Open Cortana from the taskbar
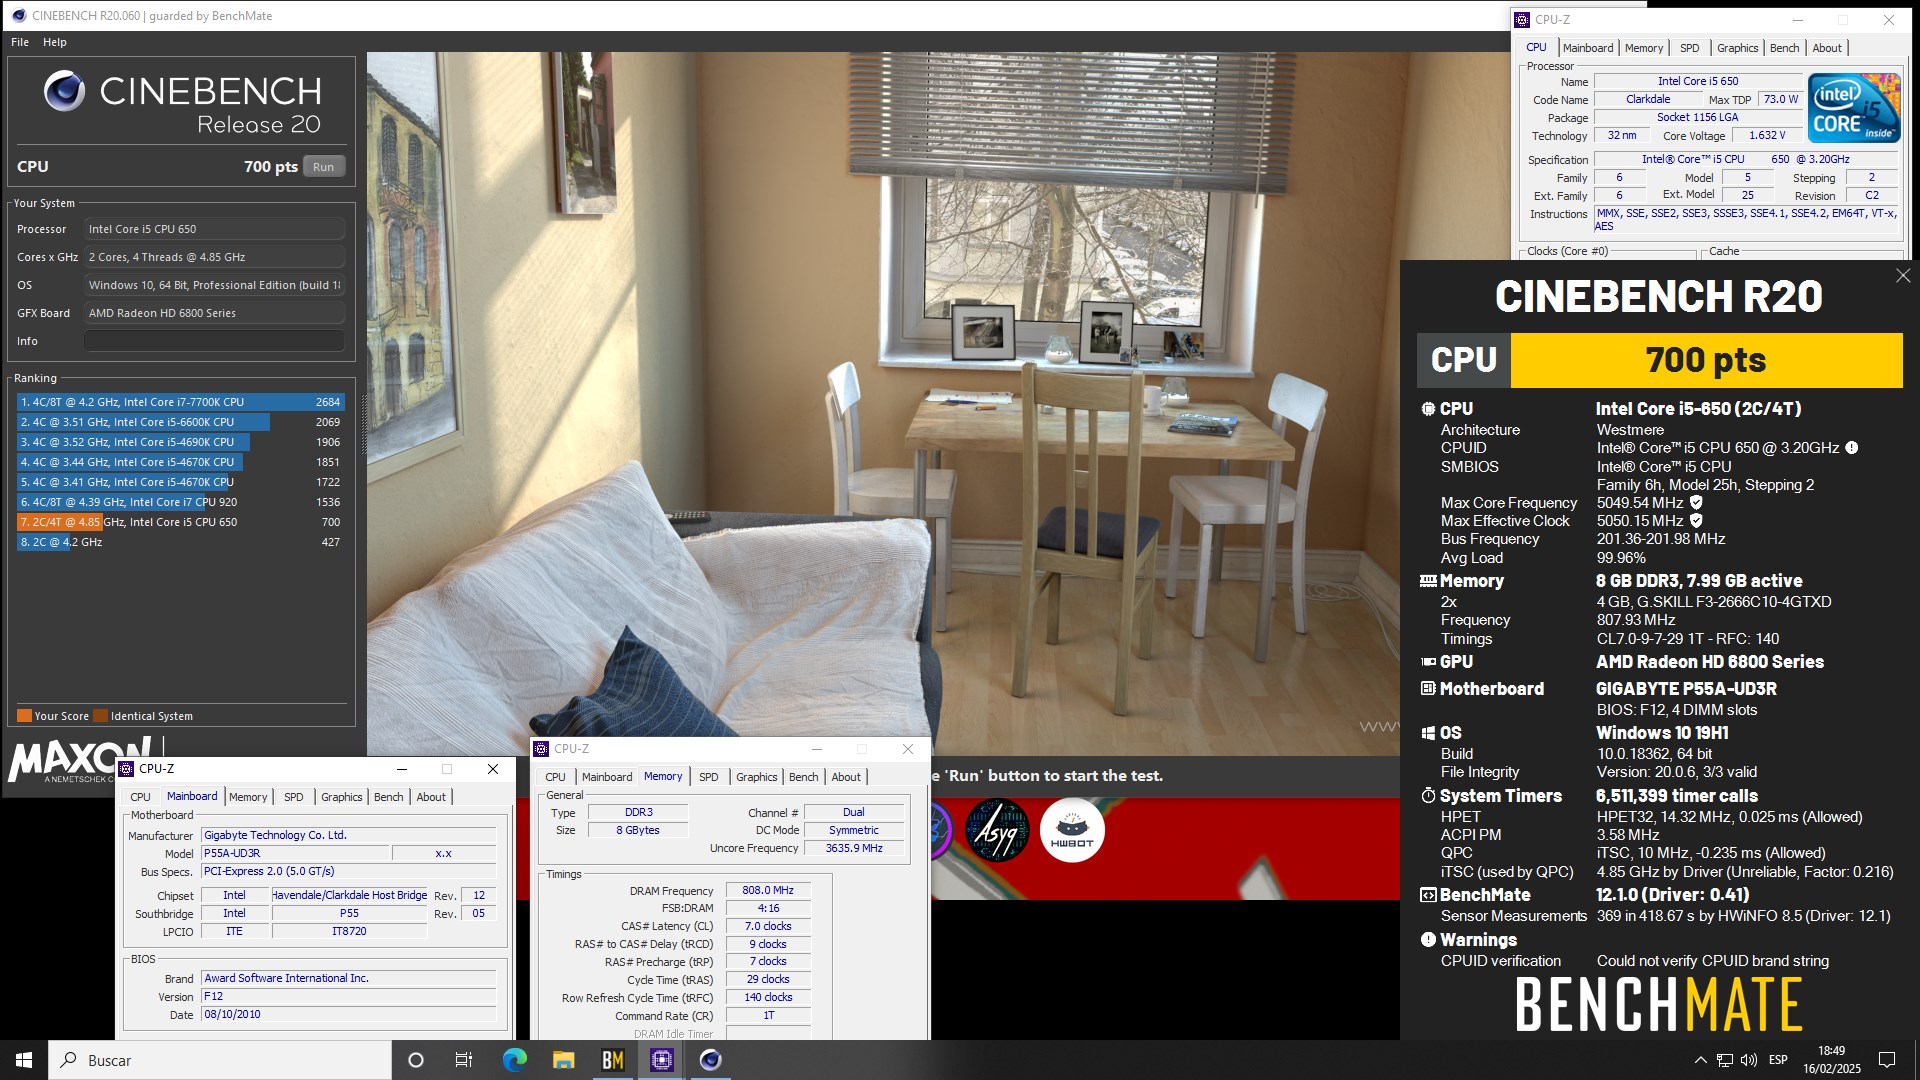Image resolution: width=1920 pixels, height=1080 pixels. (416, 1060)
